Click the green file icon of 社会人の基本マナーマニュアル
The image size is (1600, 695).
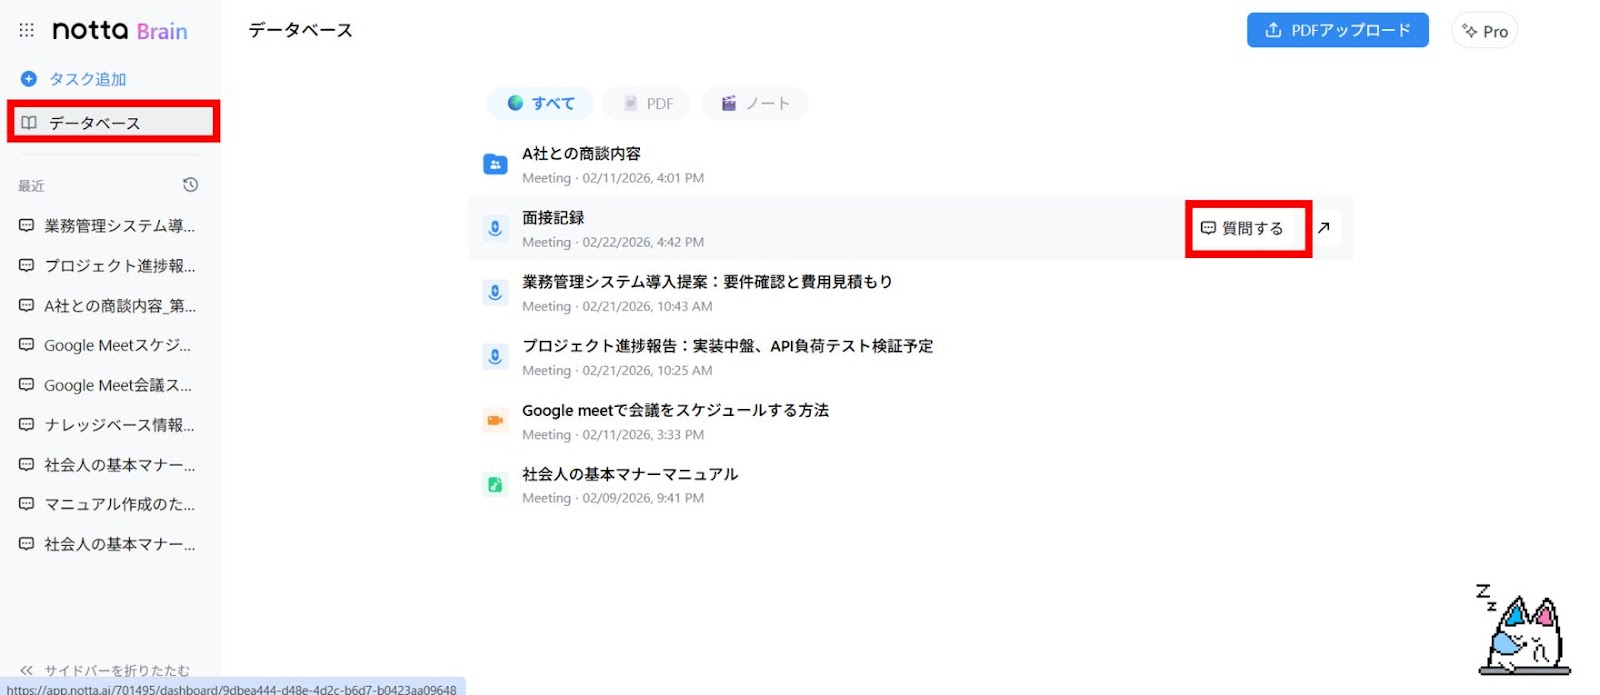(x=495, y=484)
